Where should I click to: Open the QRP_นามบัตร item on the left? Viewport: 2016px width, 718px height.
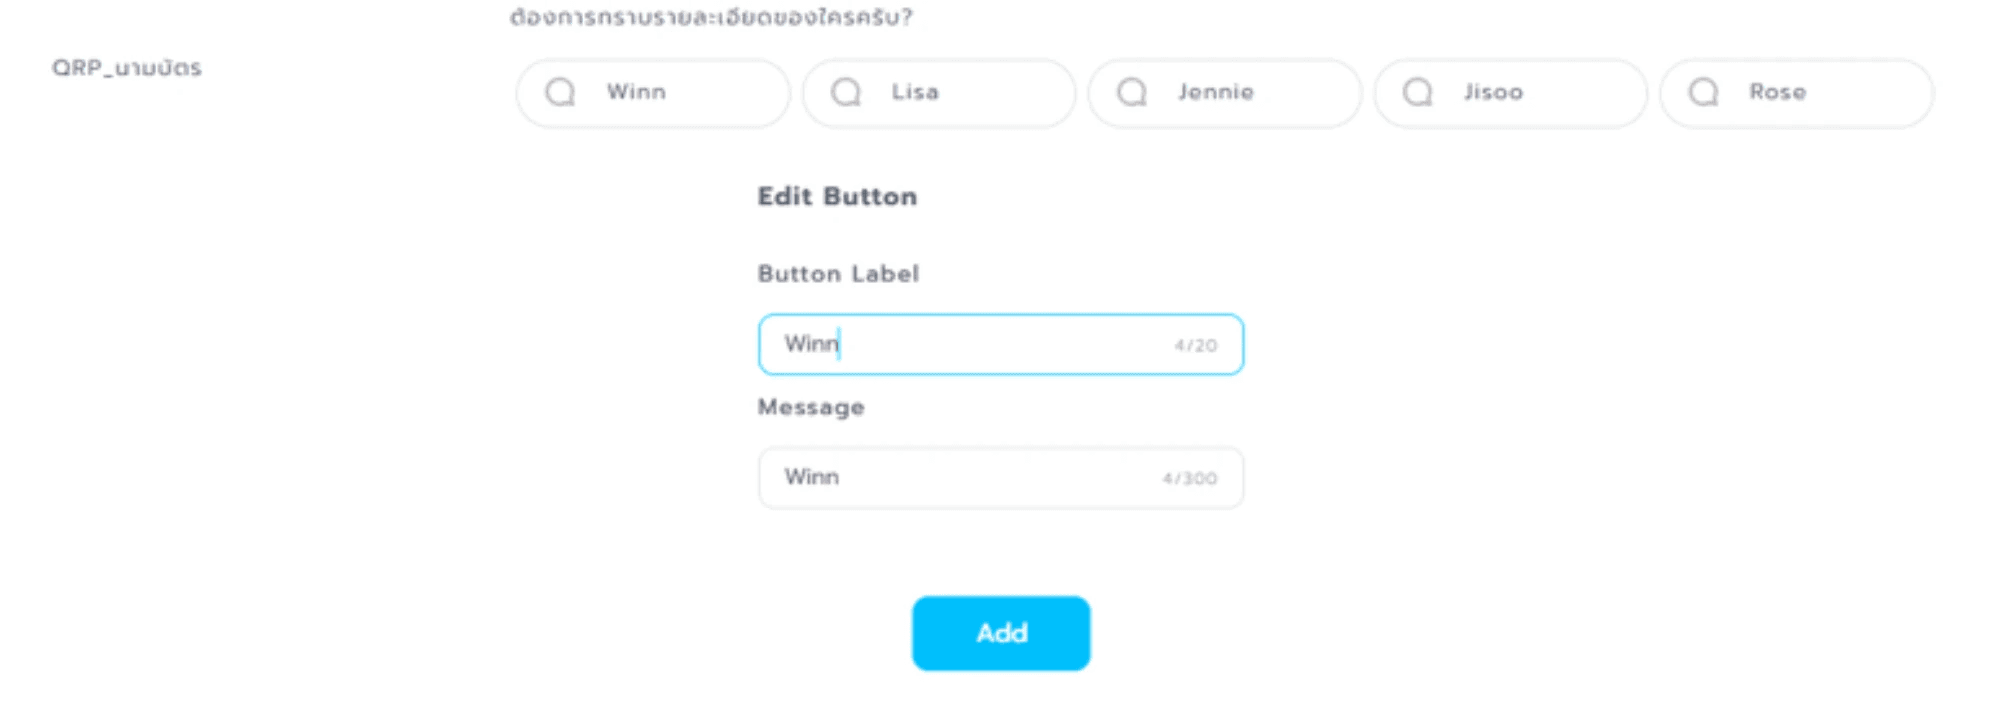tap(127, 68)
